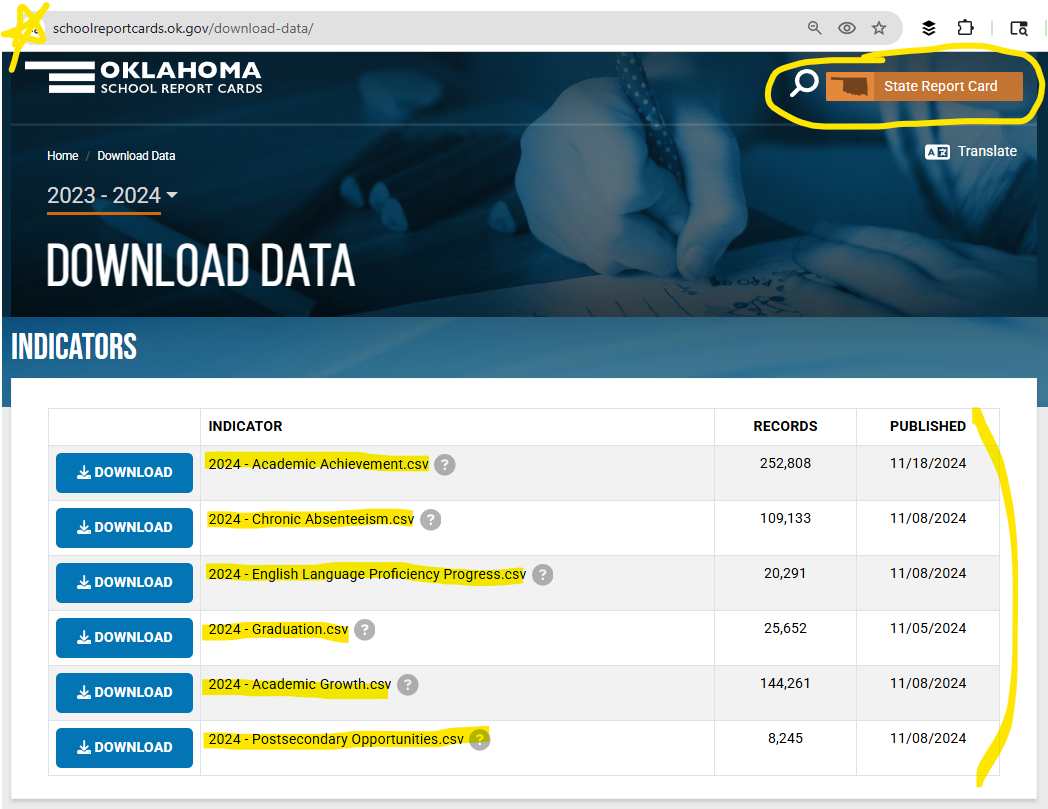Screen dimensions: 1048x809
Task: Show help for Graduation indicator
Action: (364, 630)
